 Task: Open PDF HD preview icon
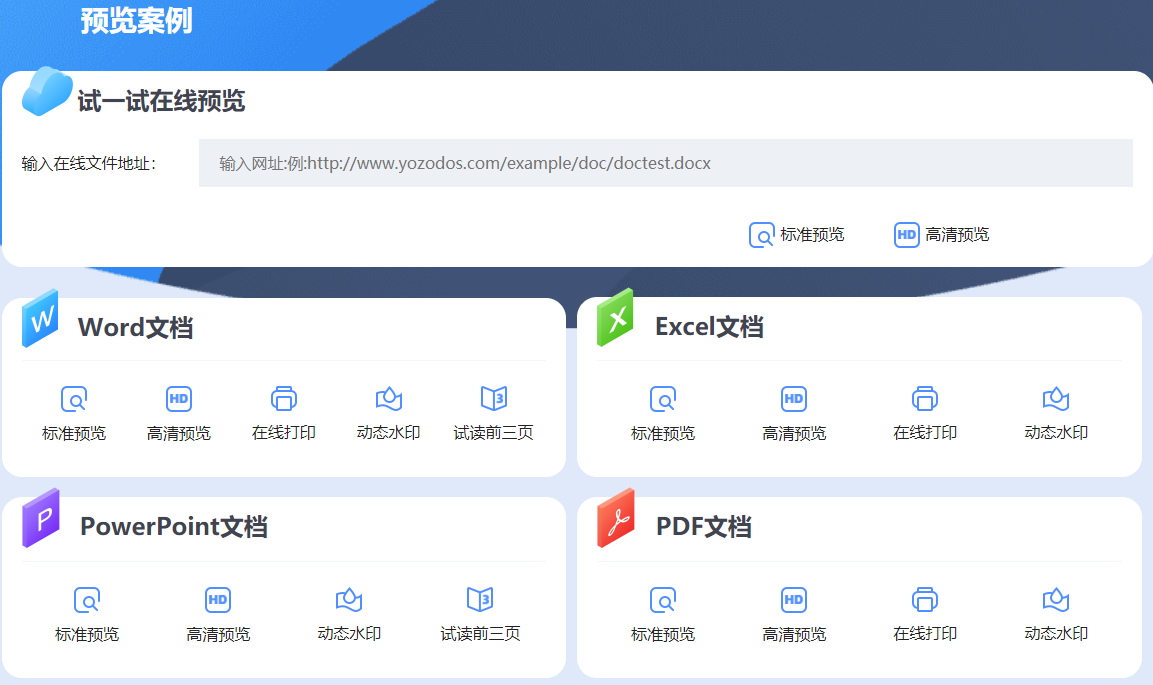tap(793, 600)
